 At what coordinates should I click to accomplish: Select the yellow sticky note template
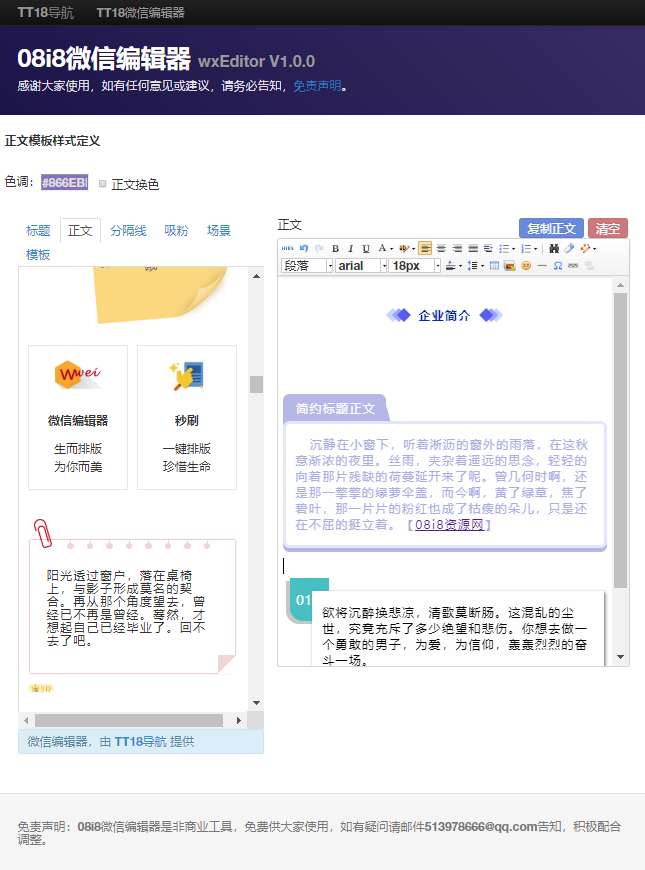coord(162,295)
